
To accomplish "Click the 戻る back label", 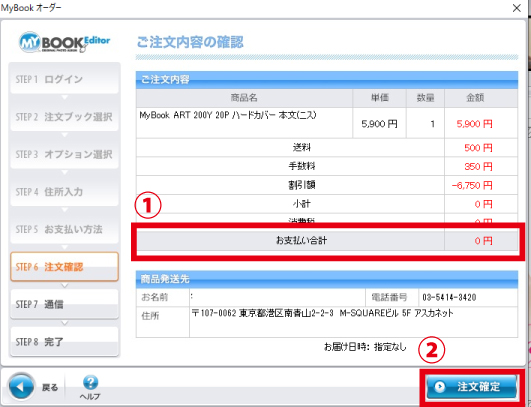I will pos(50,387).
